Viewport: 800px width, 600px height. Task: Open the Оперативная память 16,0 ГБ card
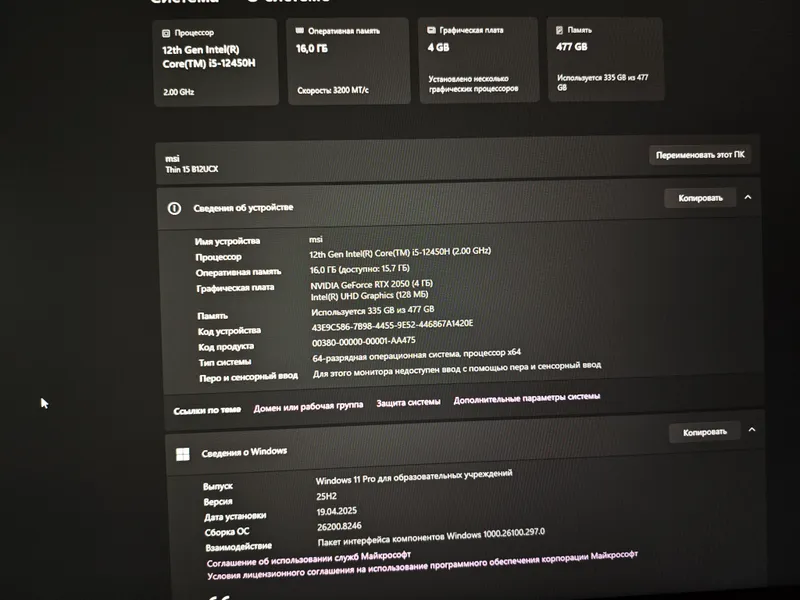[348, 61]
